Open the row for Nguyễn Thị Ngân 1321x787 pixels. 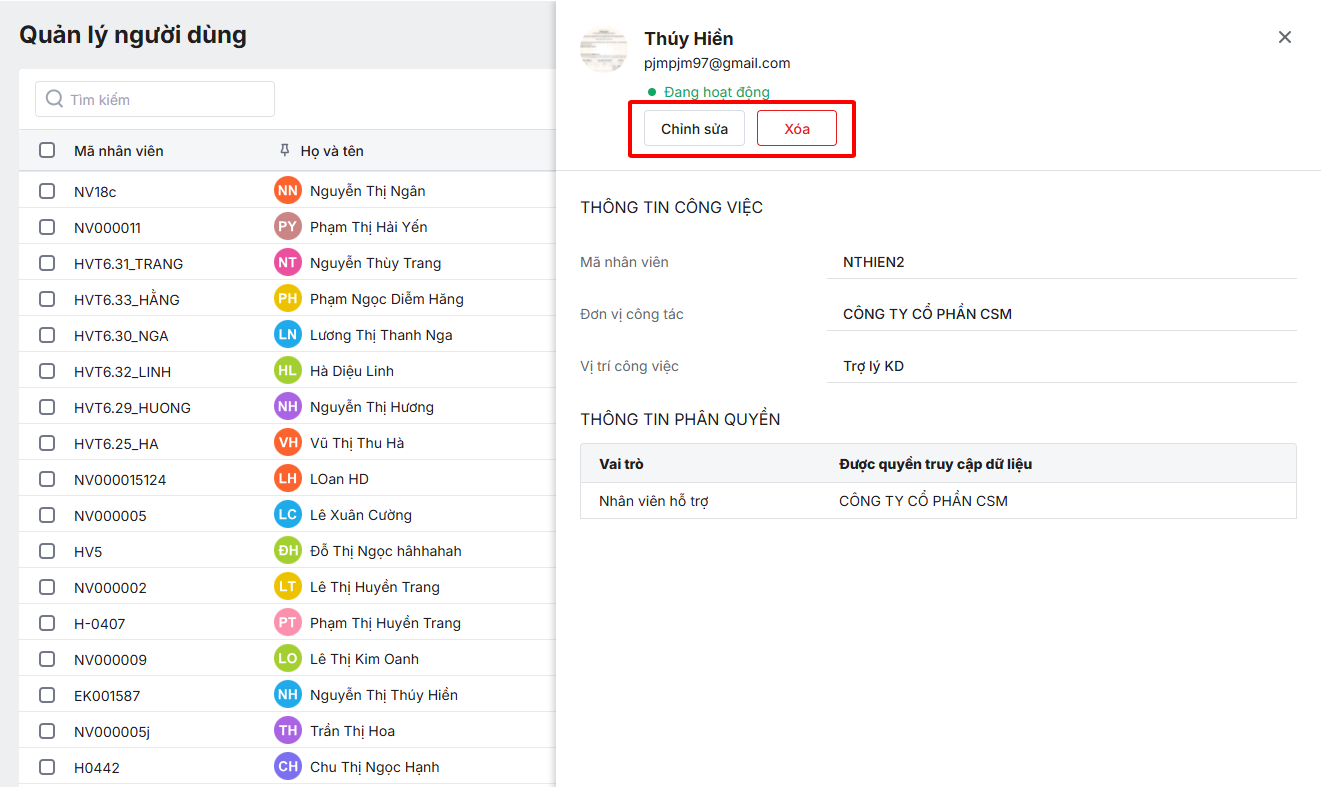pos(287,191)
